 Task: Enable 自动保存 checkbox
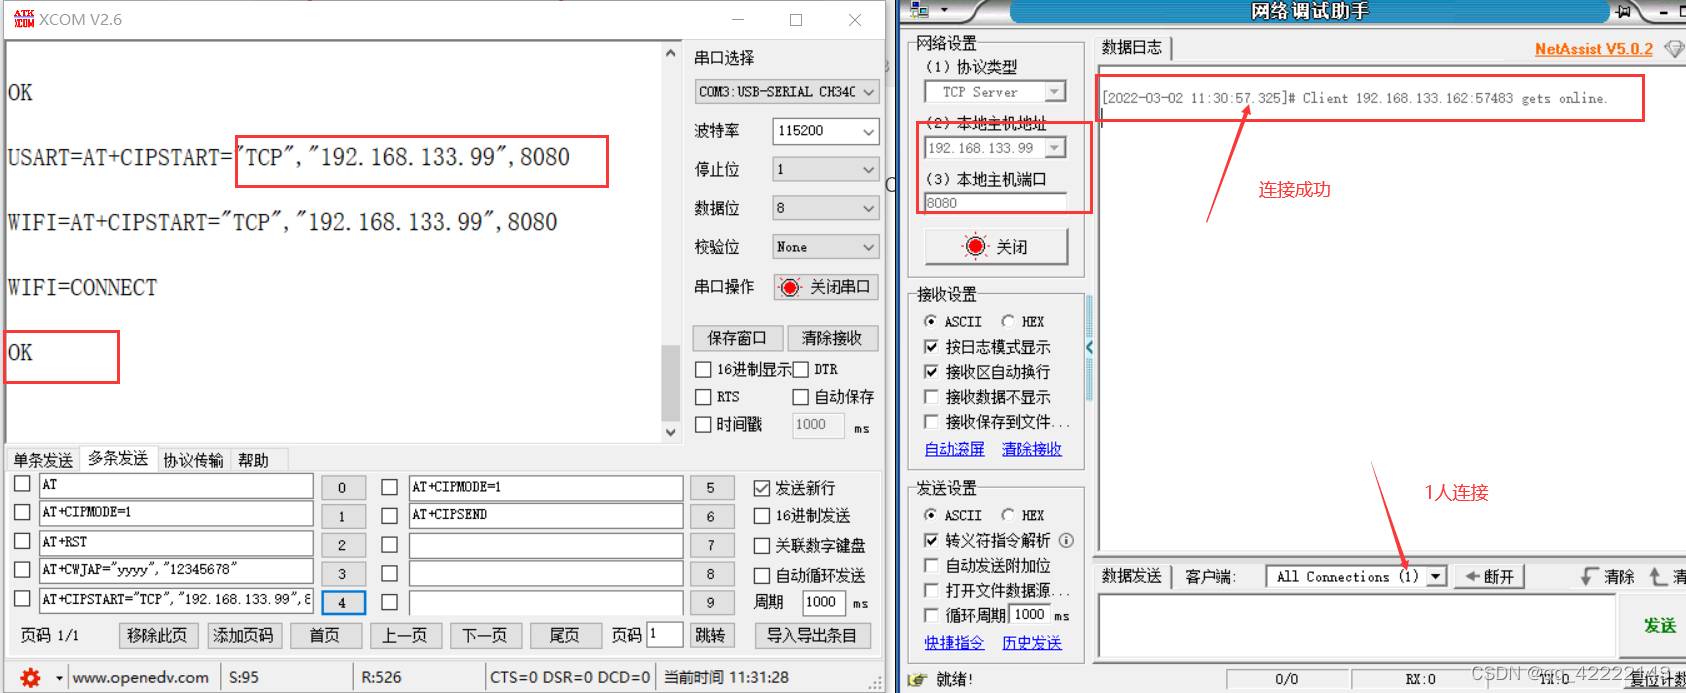click(x=800, y=397)
